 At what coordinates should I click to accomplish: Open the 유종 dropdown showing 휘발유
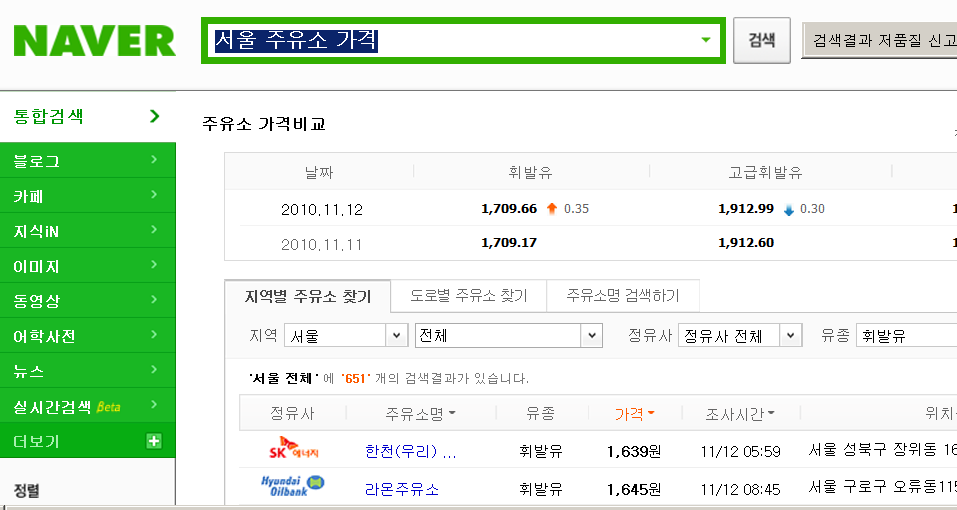(x=906, y=336)
